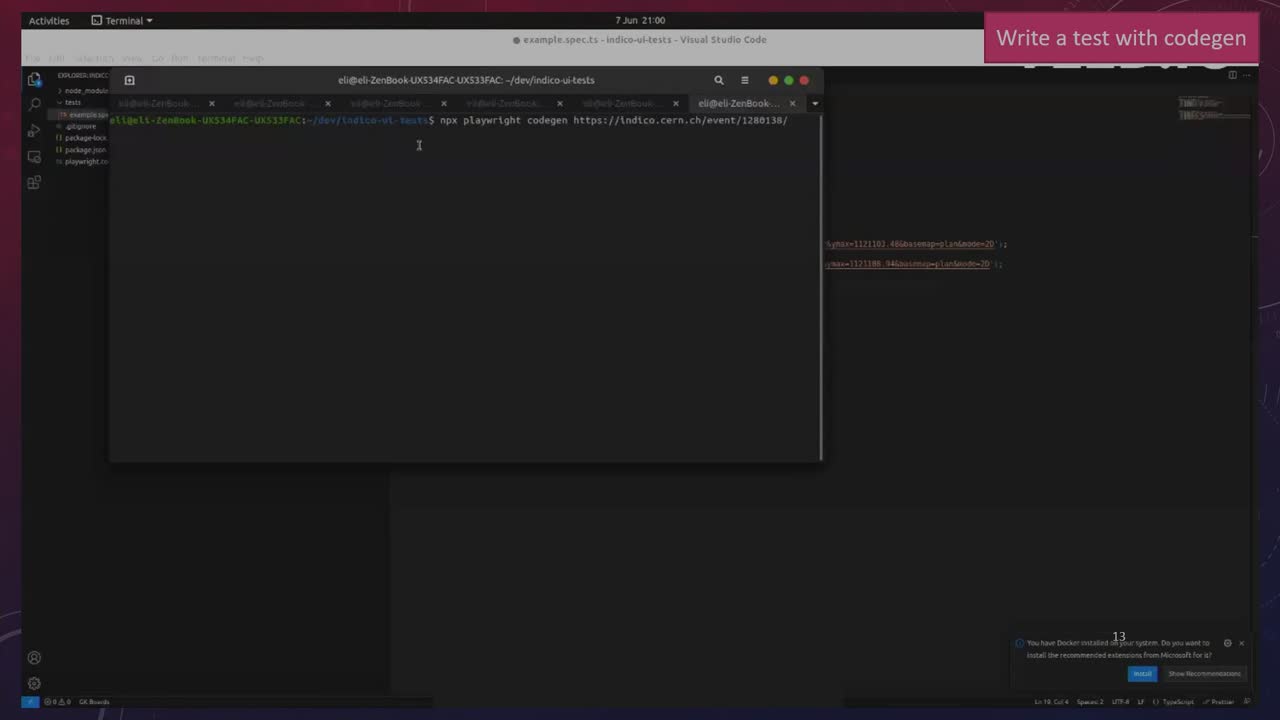Image resolution: width=1280 pixels, height=720 pixels.
Task: Open the playwright config file in Explorer
Action: pos(84,161)
